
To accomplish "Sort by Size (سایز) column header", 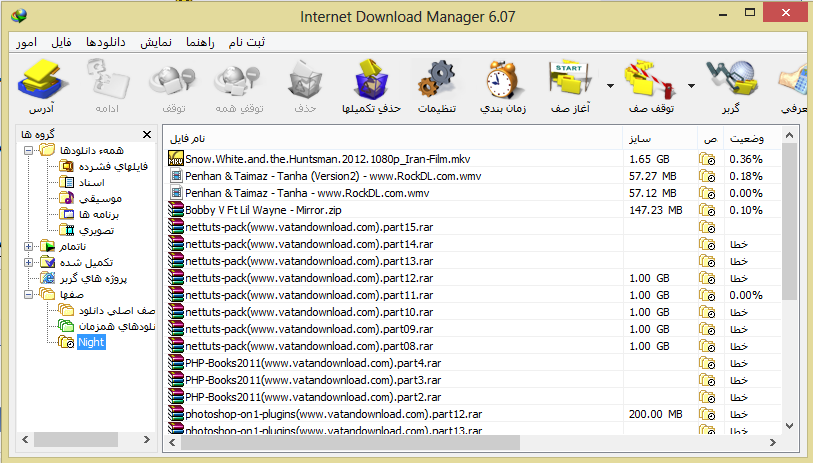I will 660,138.
